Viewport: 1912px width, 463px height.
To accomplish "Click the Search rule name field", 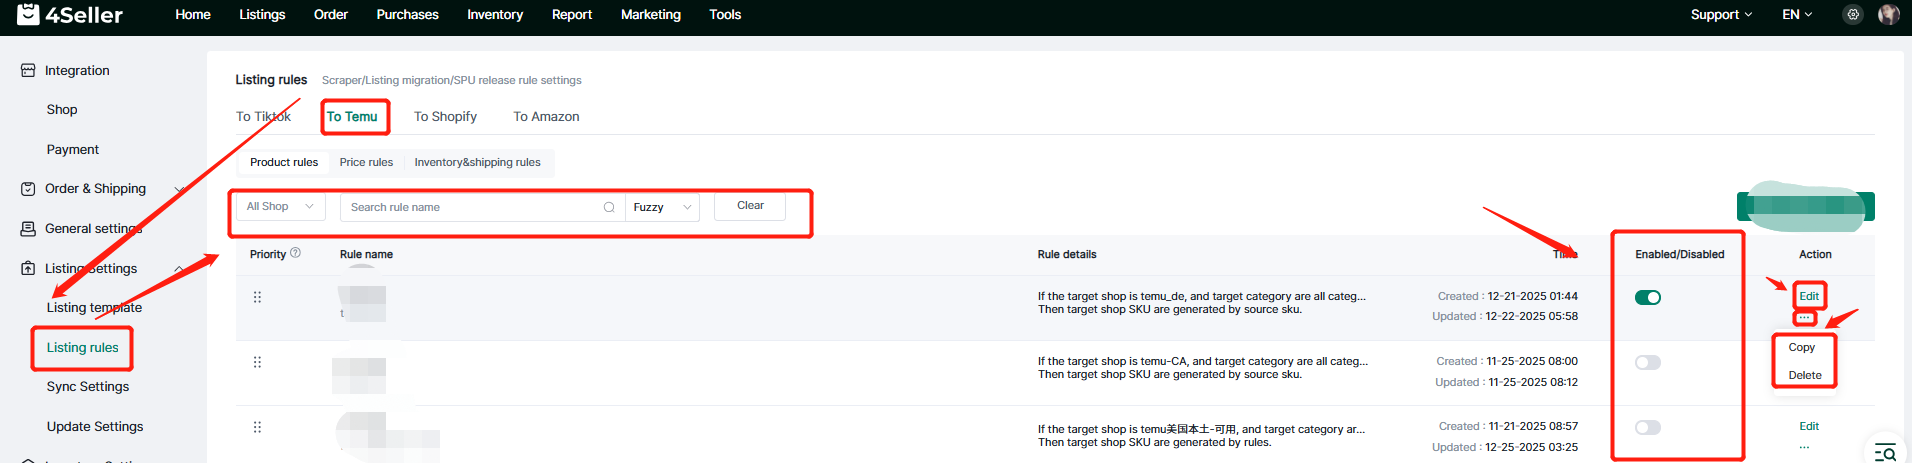I will [x=472, y=208].
